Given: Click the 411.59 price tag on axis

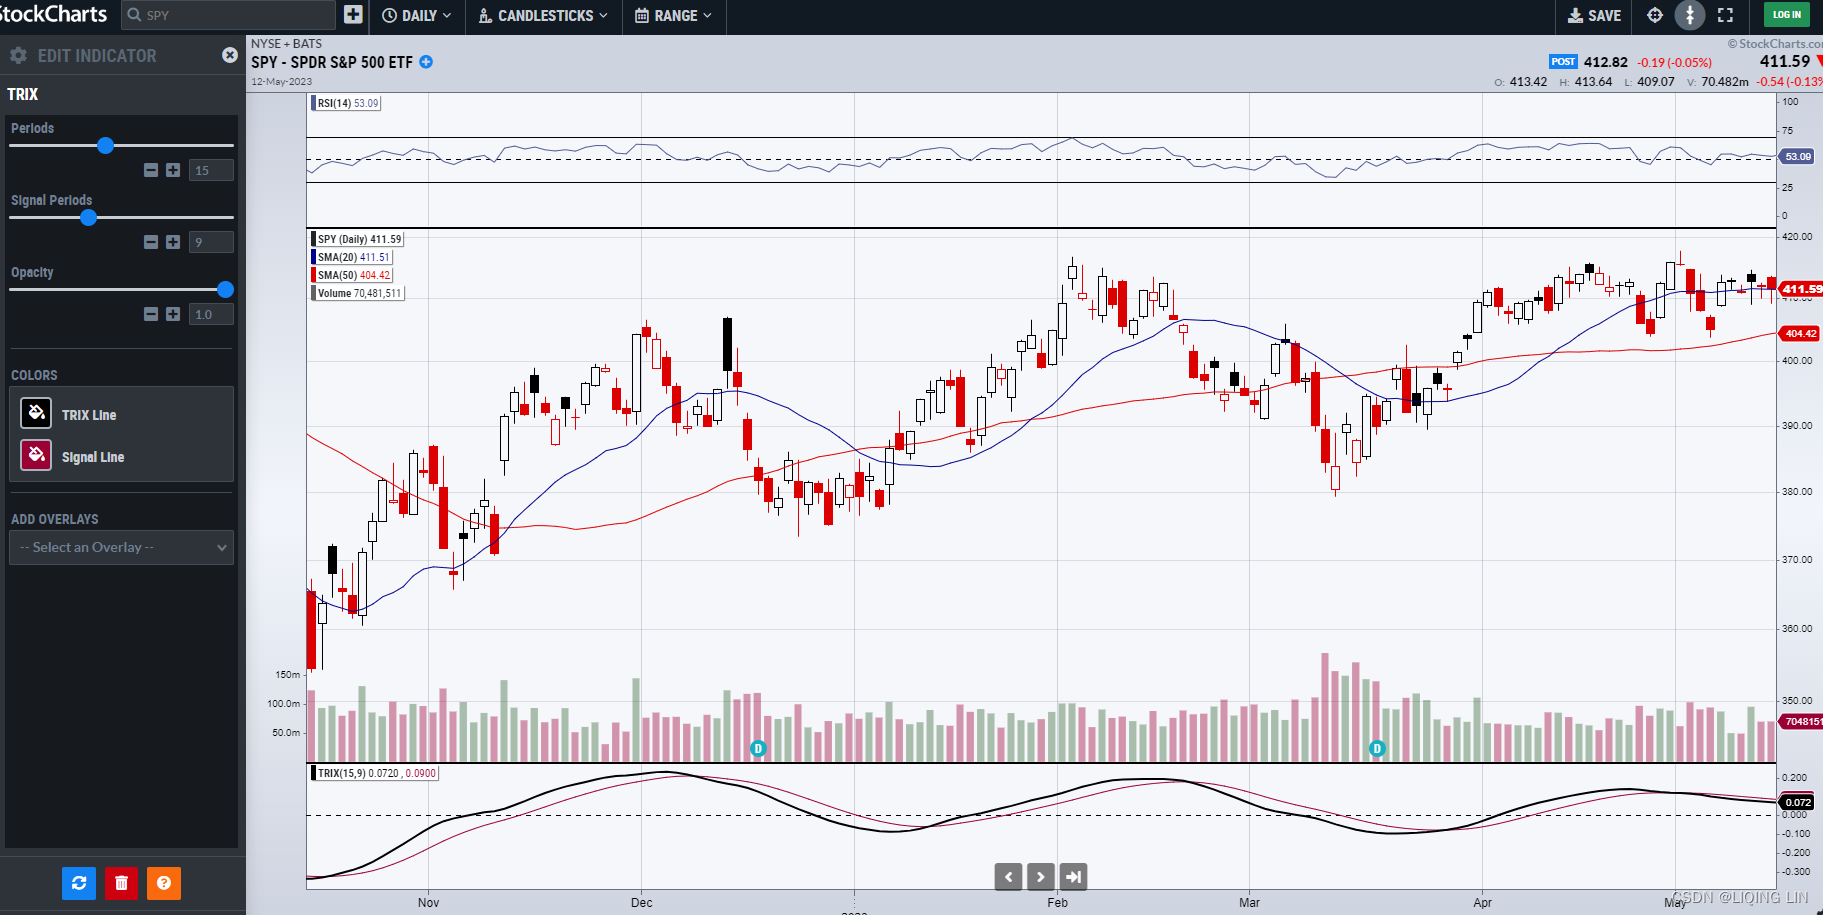Looking at the screenshot, I should pos(1801,289).
